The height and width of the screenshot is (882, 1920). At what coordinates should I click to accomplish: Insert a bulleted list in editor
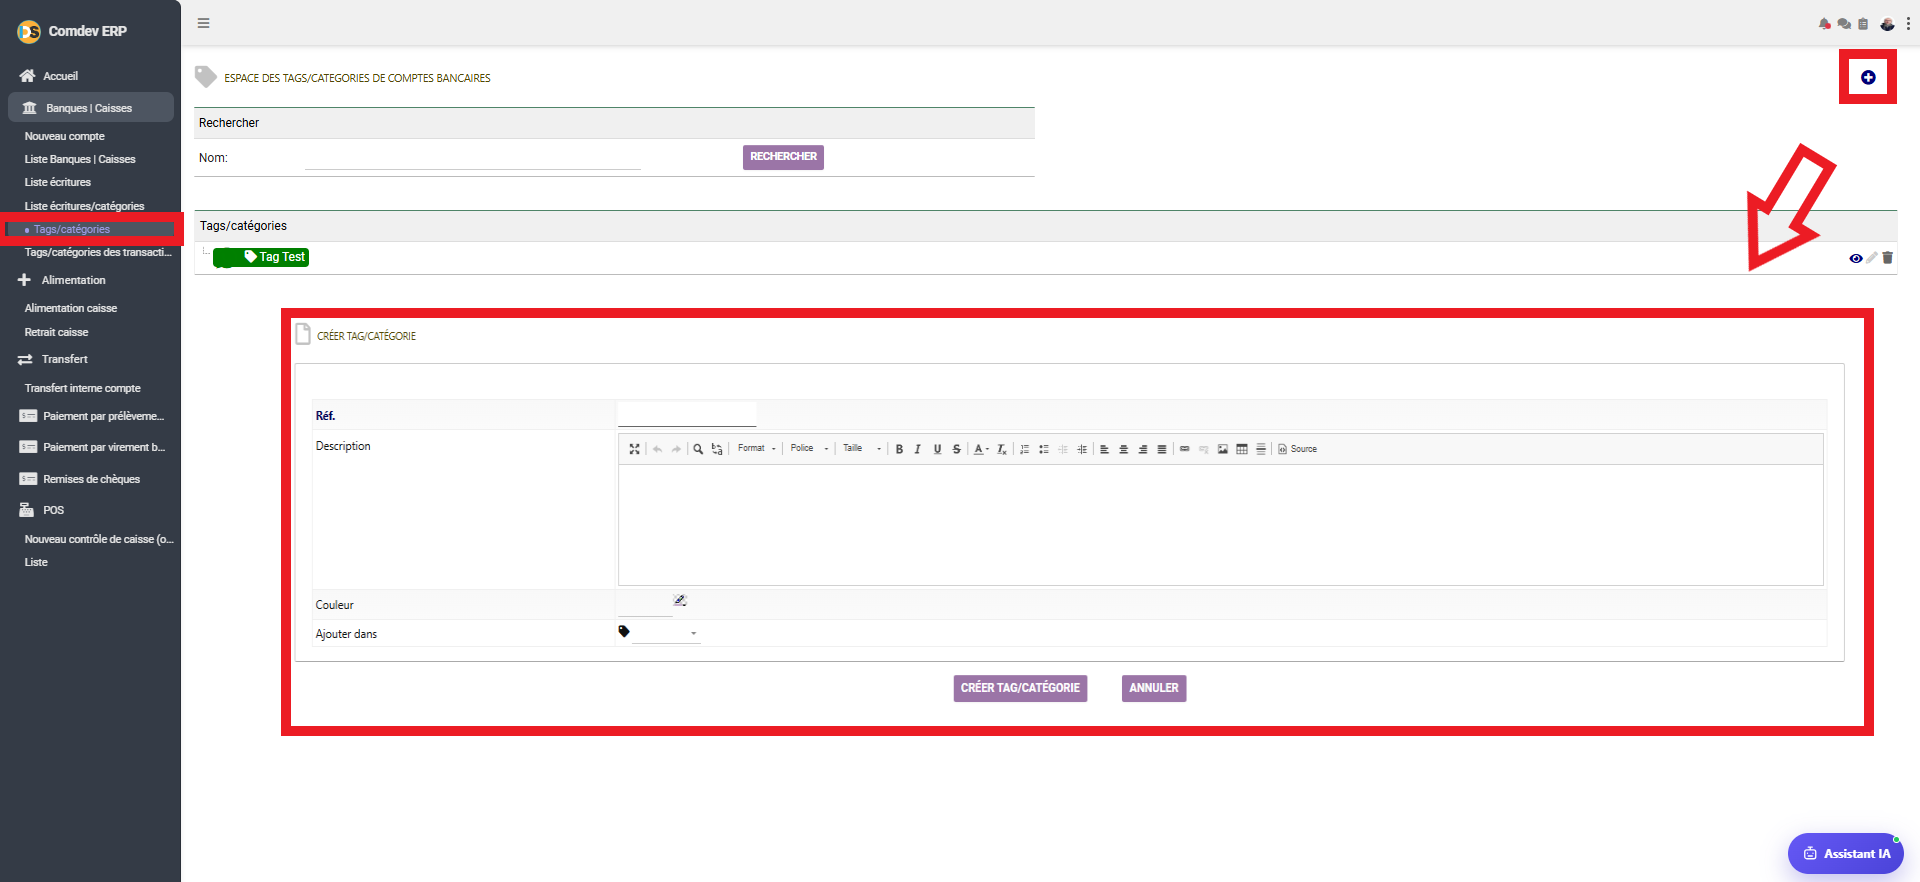(x=1043, y=449)
